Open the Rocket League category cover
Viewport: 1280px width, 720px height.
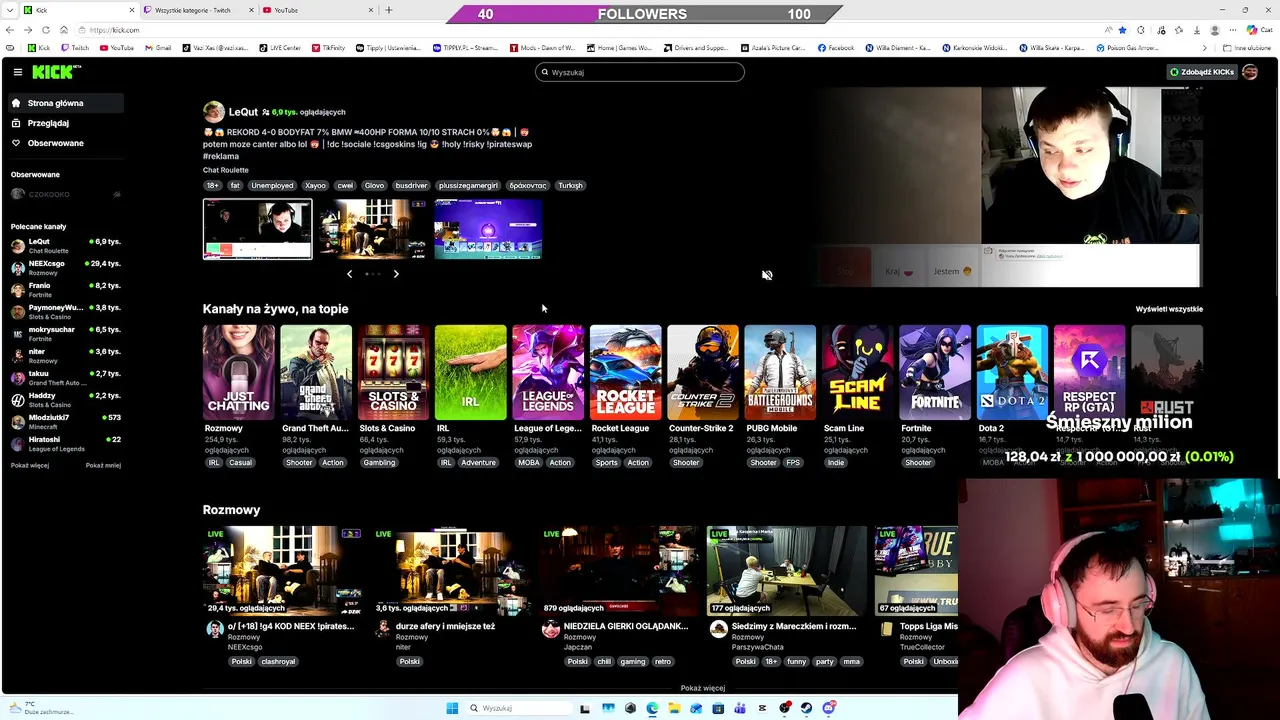tap(626, 372)
